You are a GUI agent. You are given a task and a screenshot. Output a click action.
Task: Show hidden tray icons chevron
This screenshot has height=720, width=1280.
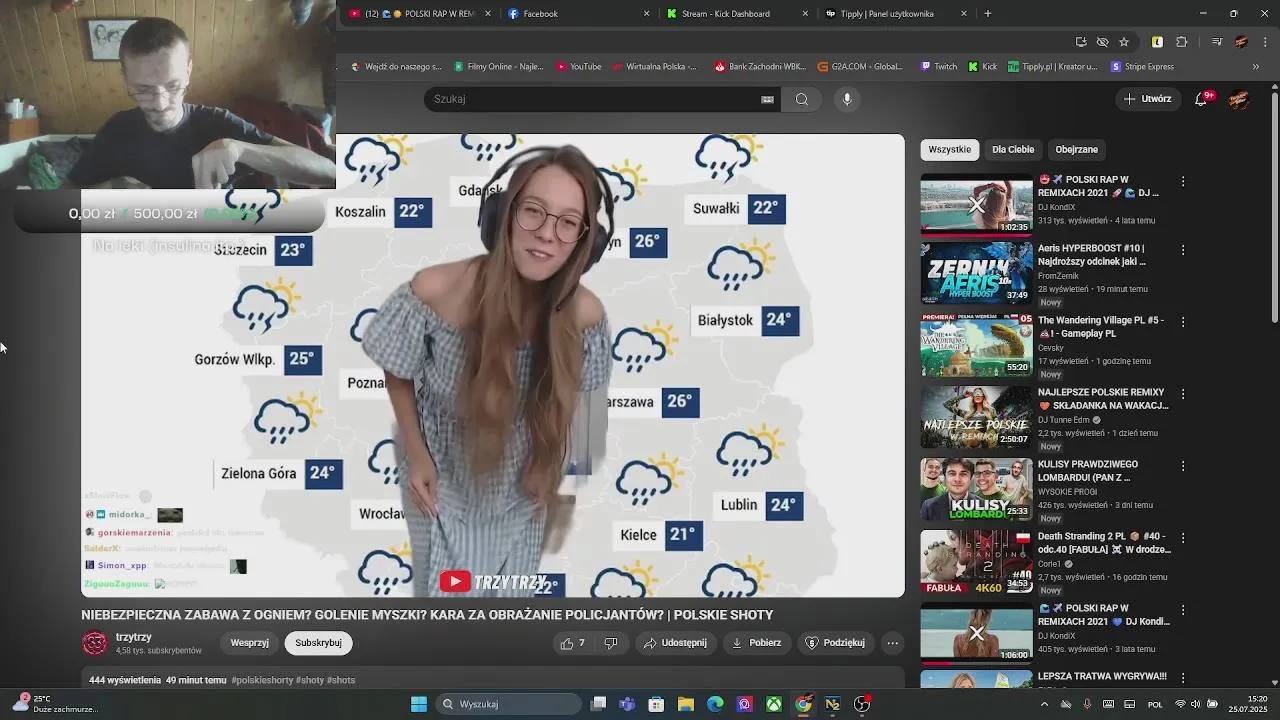[x=1045, y=704]
